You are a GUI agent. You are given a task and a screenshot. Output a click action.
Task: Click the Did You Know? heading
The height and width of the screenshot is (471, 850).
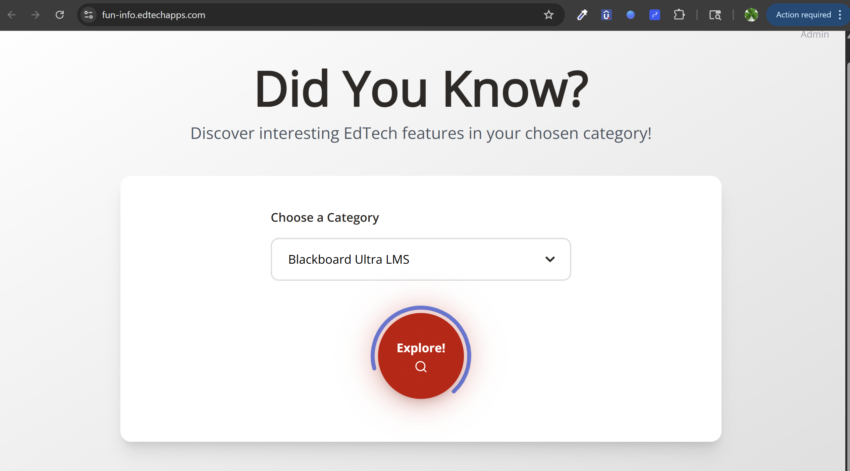point(421,88)
